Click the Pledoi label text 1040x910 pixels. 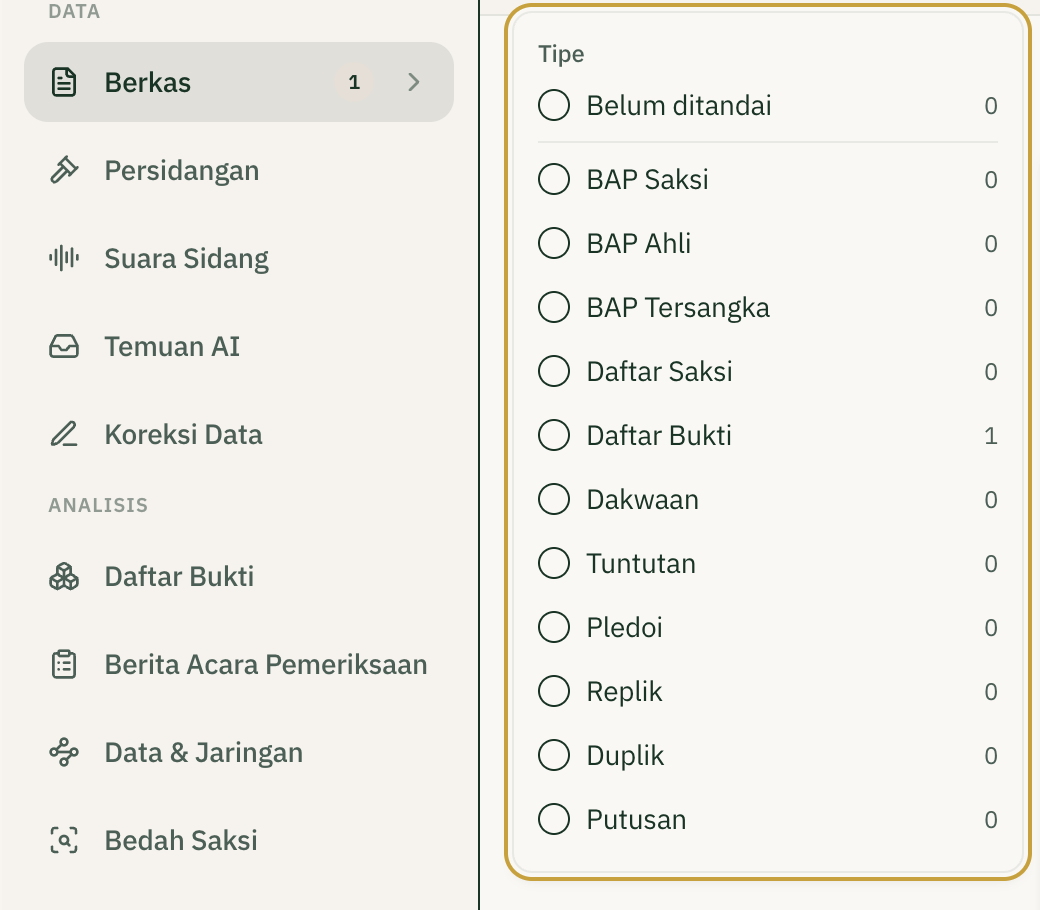[624, 627]
